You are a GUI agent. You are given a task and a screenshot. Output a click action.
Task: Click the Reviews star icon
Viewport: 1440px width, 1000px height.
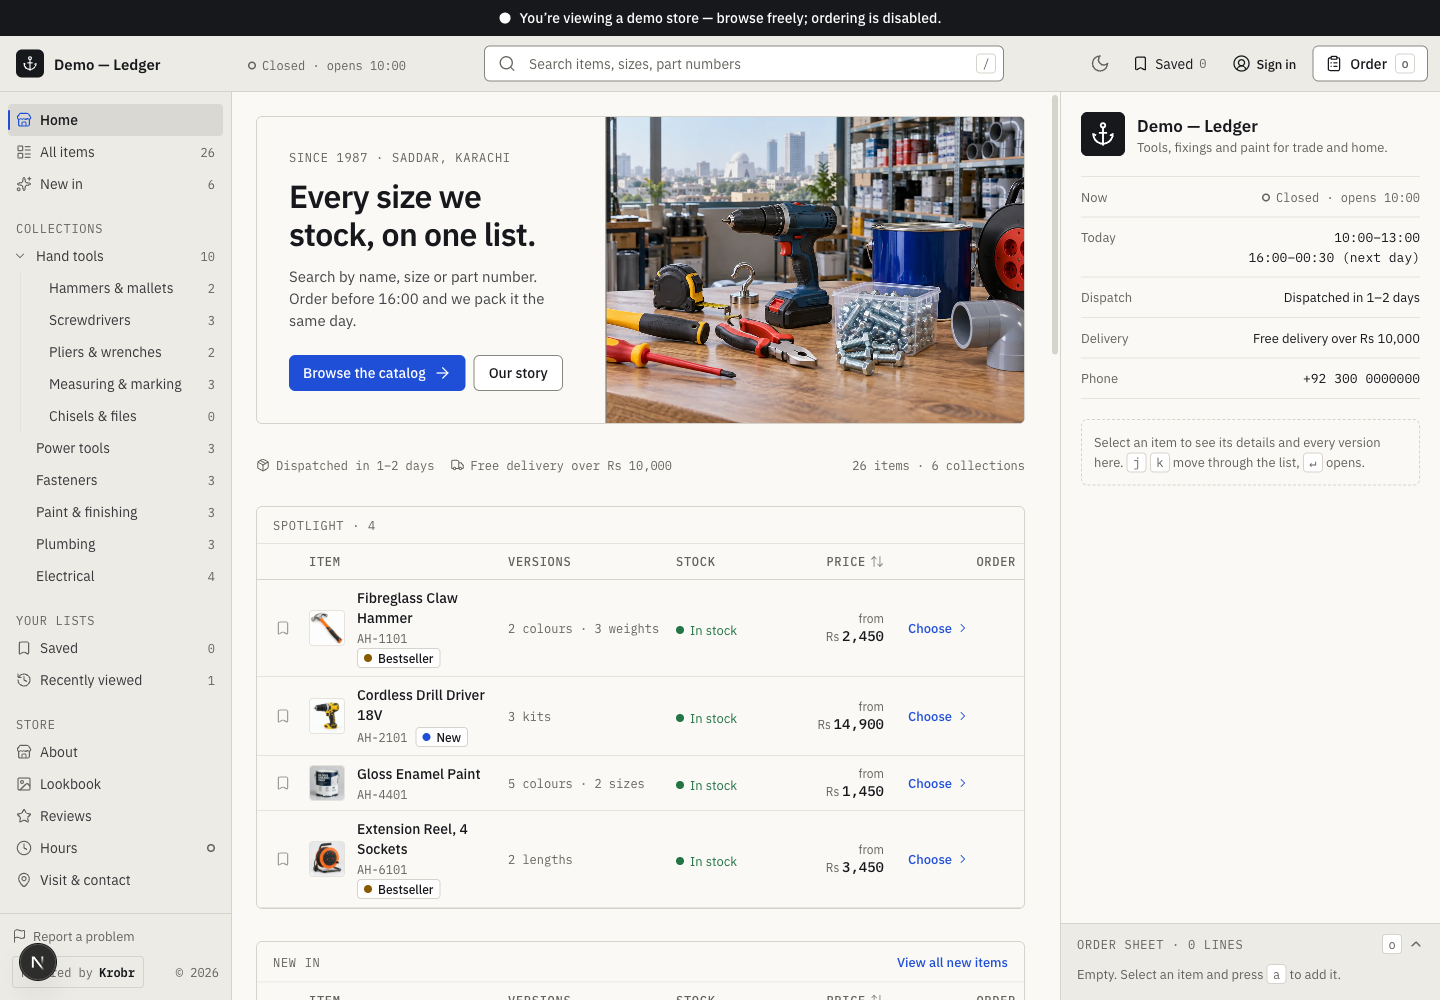pos(24,816)
